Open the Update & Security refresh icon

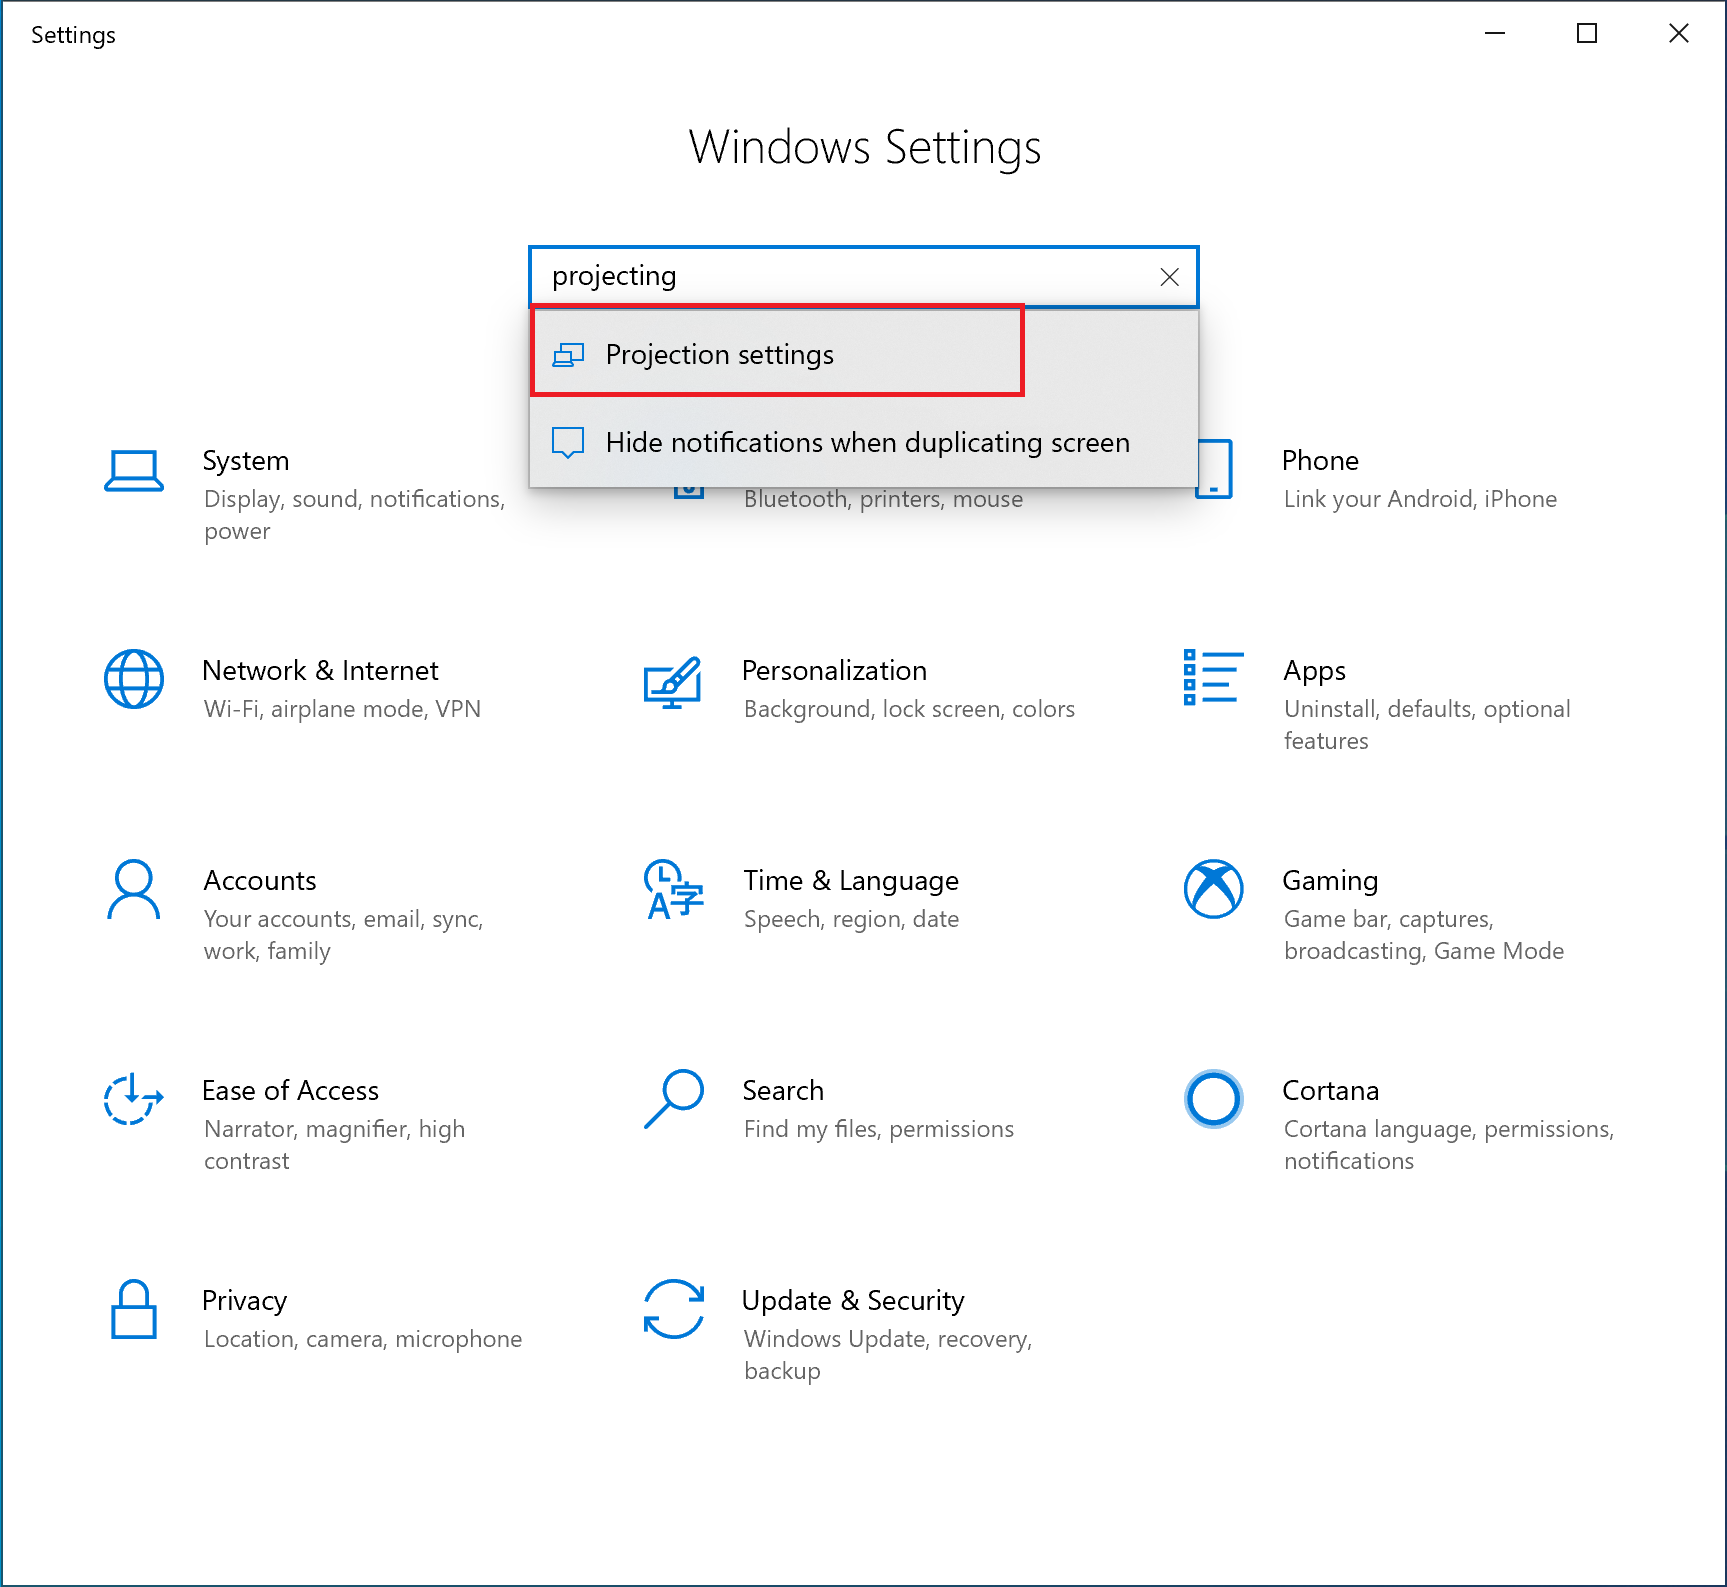tap(673, 1309)
